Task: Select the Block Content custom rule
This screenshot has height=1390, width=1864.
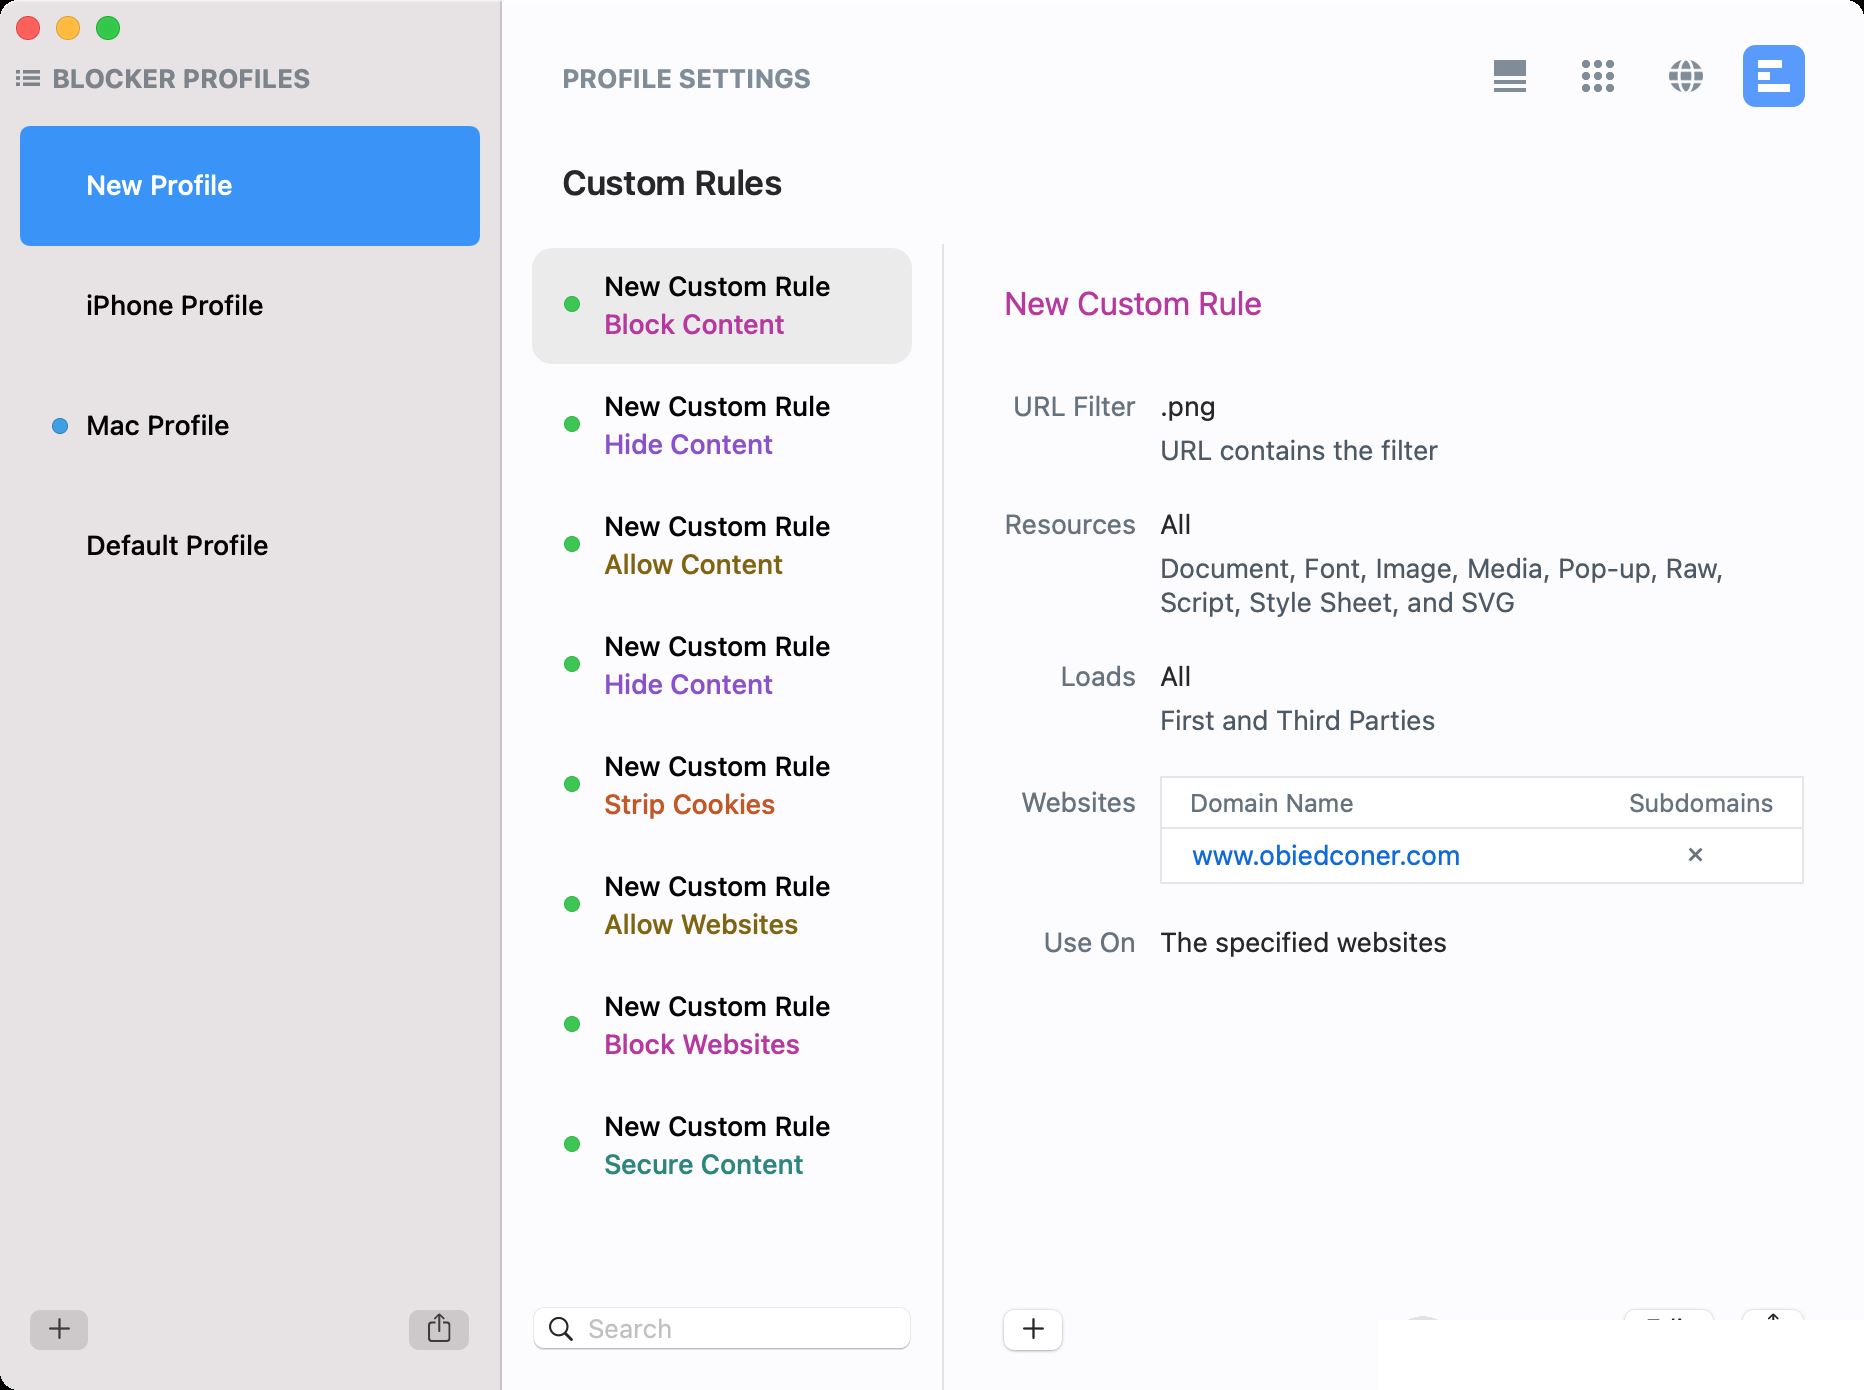Action: click(722, 306)
